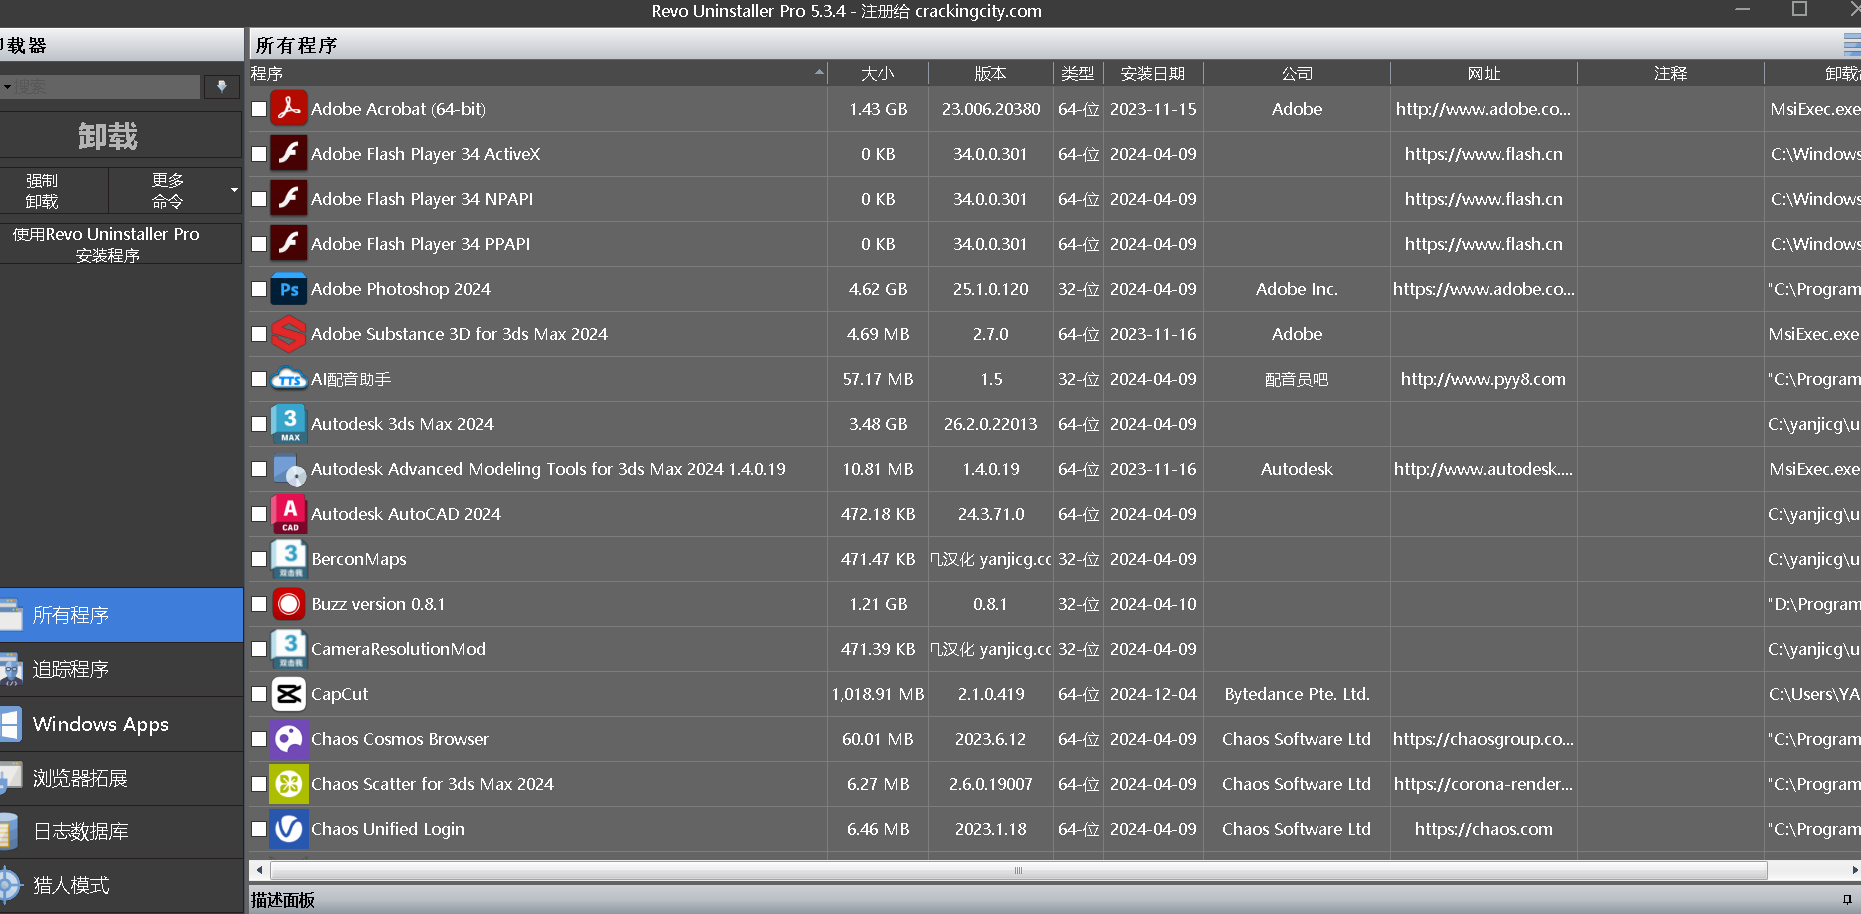The image size is (1861, 914).
Task: Click the CapCut icon
Action: click(289, 693)
